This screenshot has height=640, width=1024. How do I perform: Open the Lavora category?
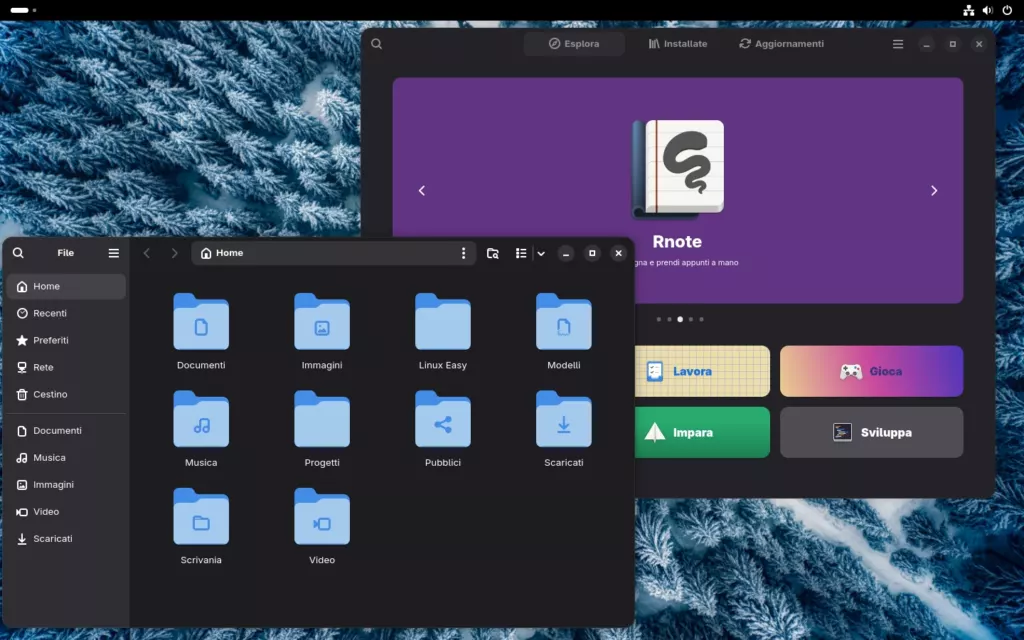point(702,371)
